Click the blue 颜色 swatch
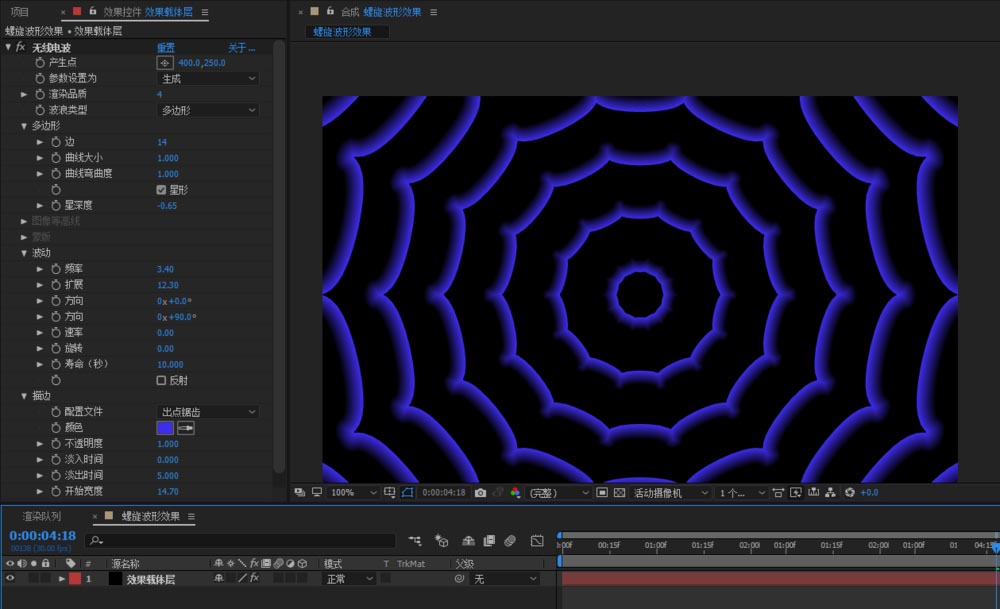1000x609 pixels. [x=165, y=428]
